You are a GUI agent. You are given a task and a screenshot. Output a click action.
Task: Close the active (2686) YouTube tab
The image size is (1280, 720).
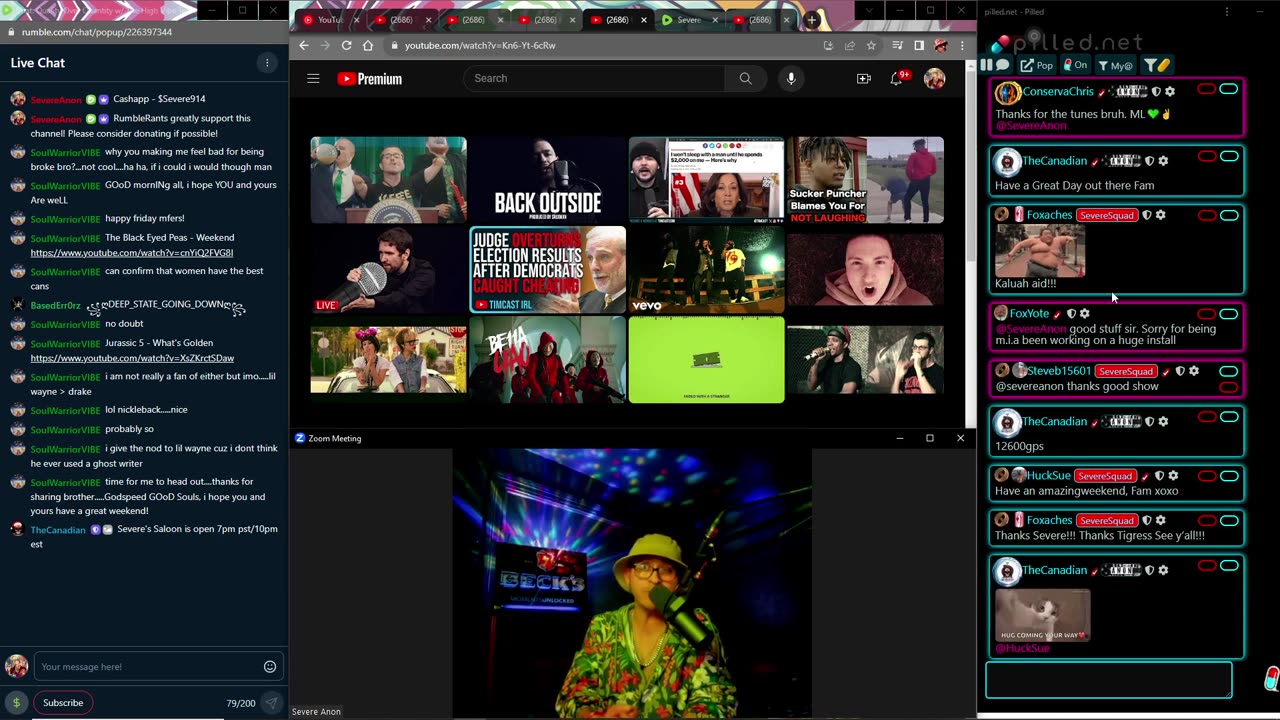click(643, 20)
